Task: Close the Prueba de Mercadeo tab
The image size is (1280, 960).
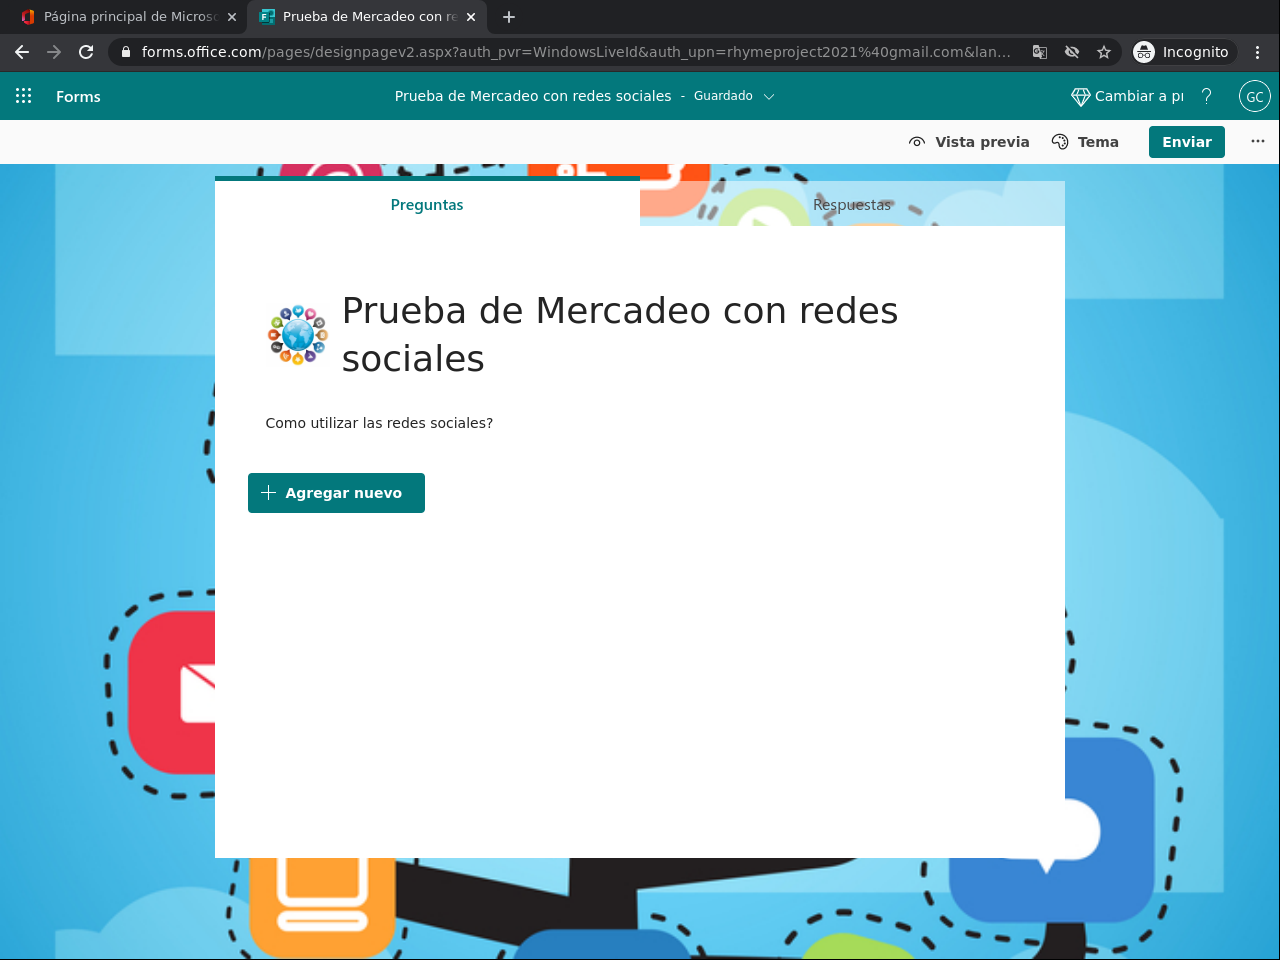Action: point(471,17)
